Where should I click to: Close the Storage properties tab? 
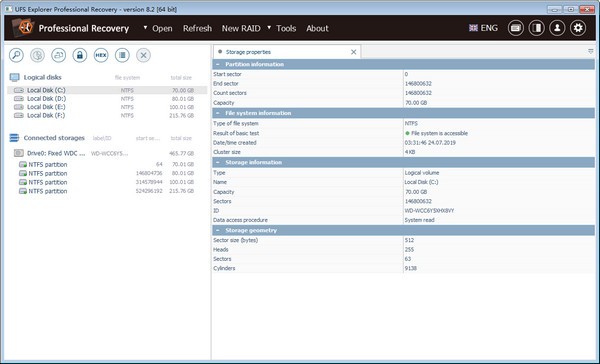click(354, 52)
